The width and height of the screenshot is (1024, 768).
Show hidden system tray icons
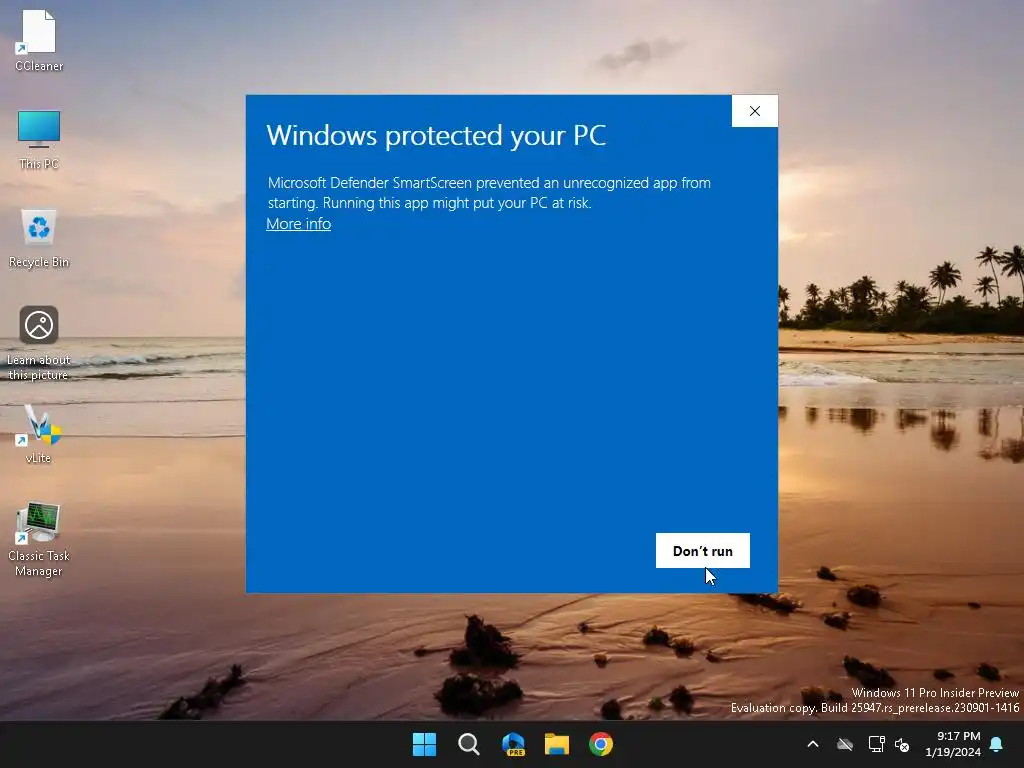pos(813,744)
